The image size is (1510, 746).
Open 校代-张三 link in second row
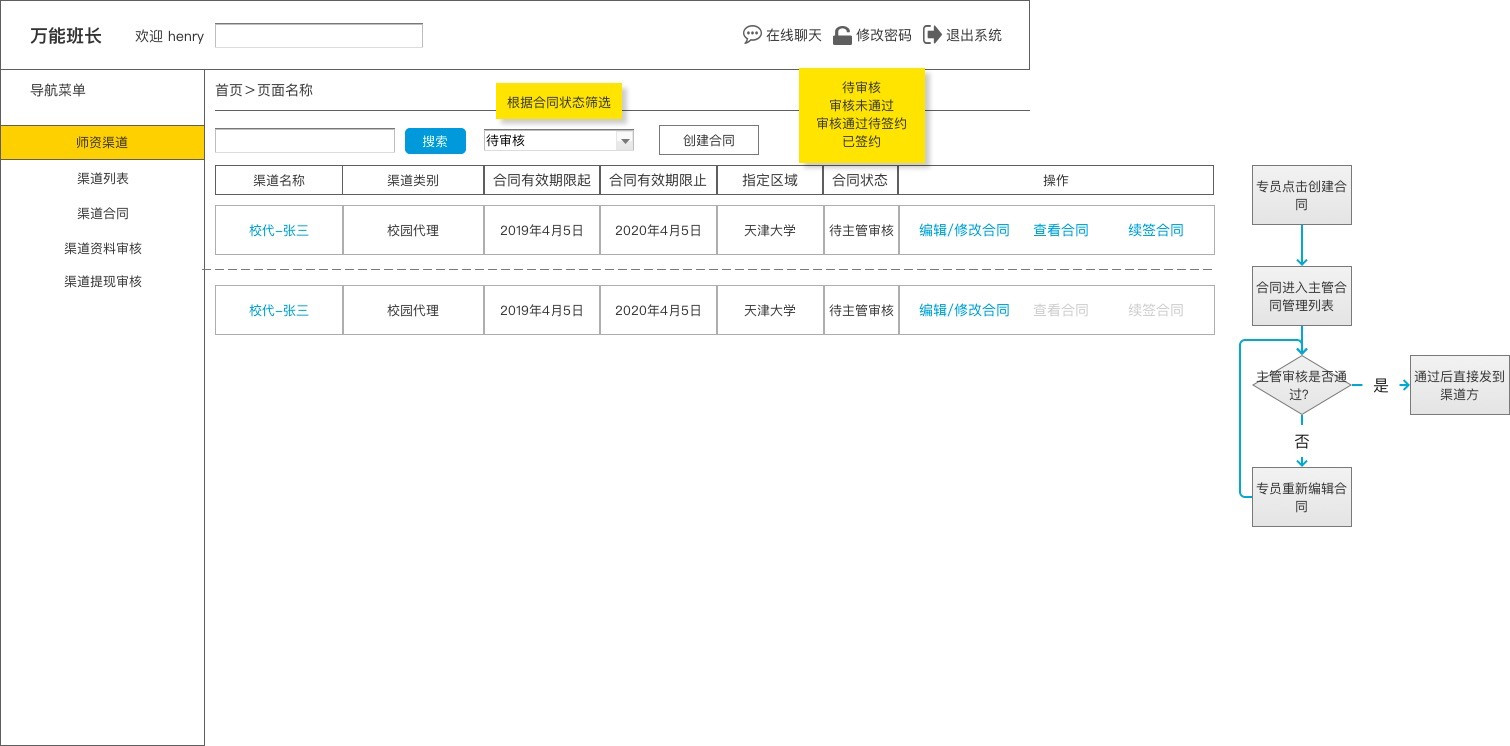pyautogui.click(x=279, y=310)
